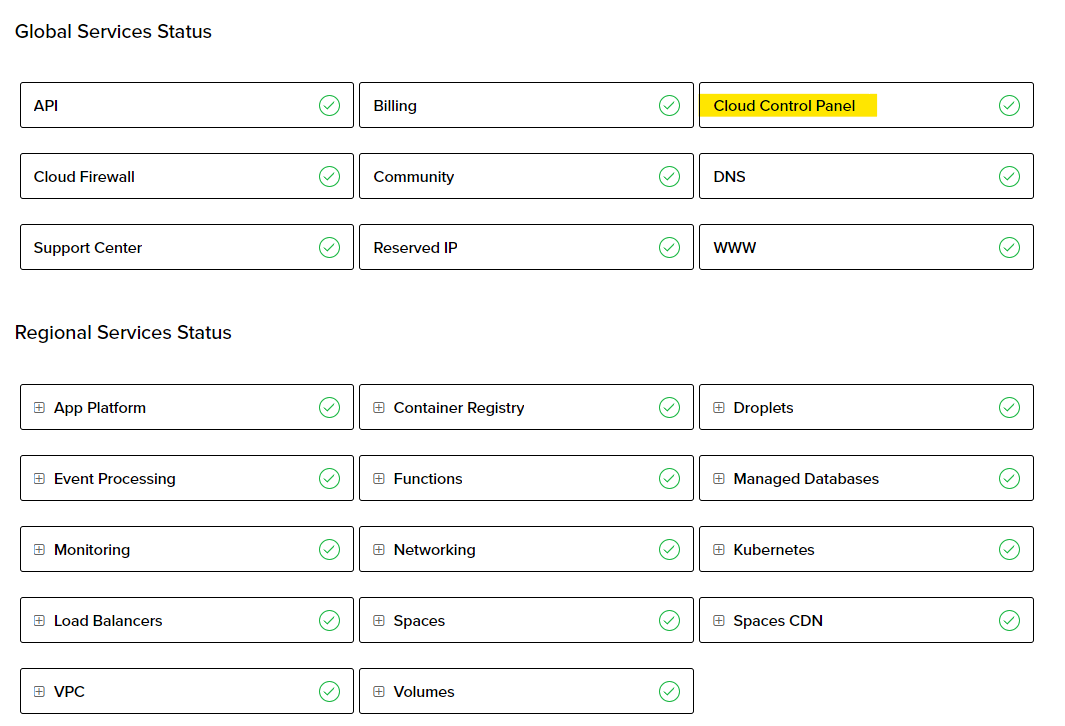Click the Droplets status checkmark icon
Screen dimensions: 1065x726
[1009, 407]
